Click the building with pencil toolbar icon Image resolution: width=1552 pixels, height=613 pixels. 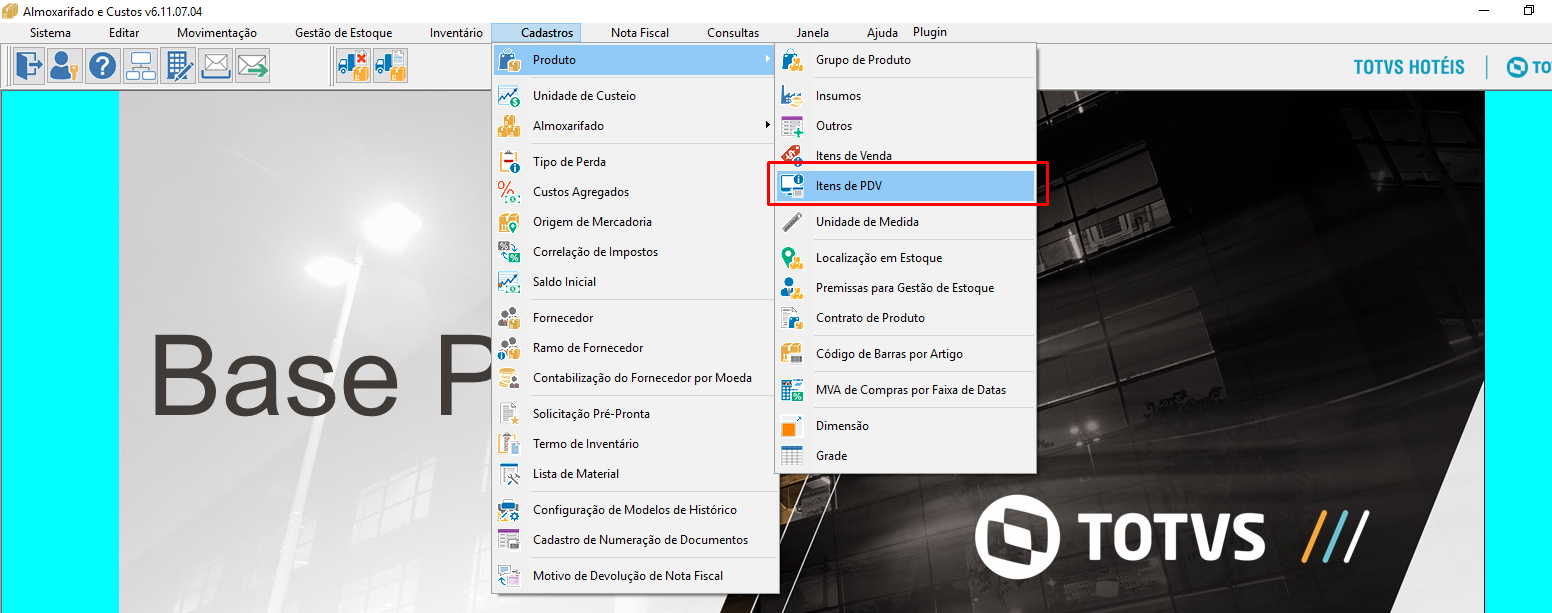(x=178, y=67)
